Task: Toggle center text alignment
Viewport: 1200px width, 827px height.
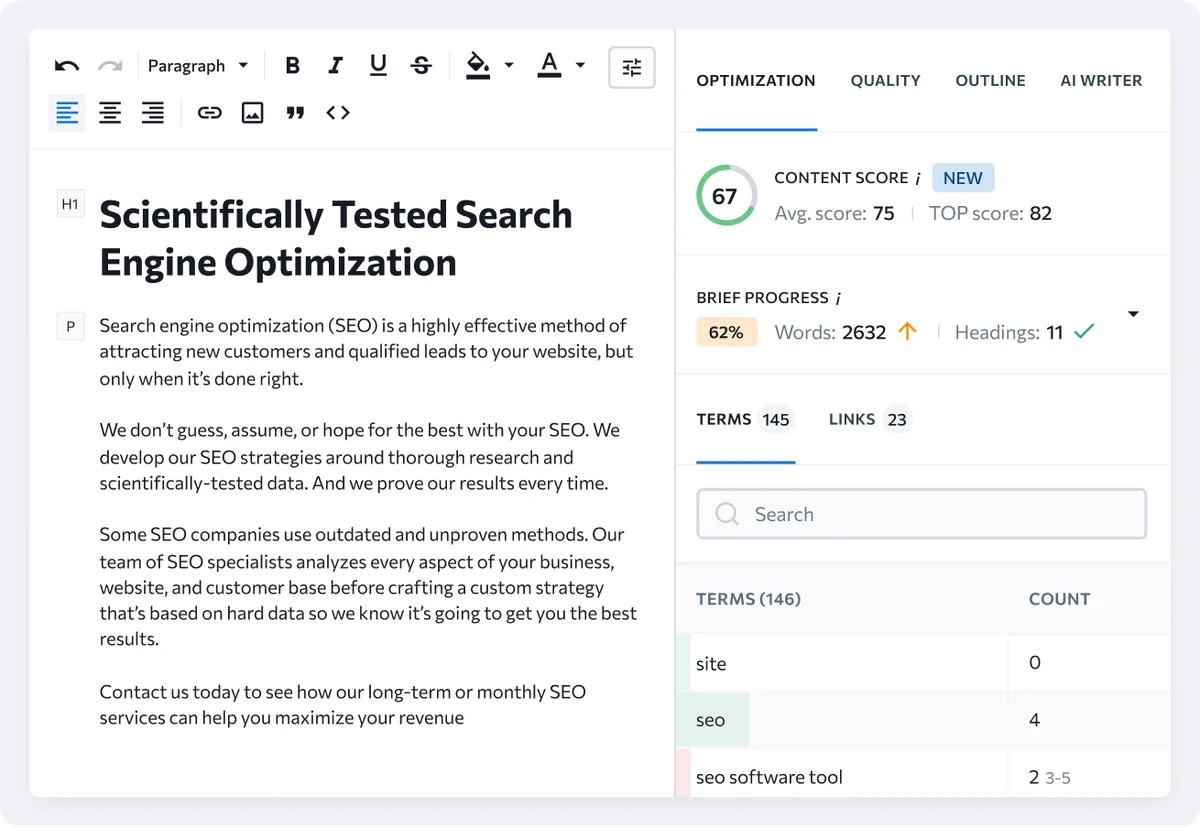Action: pos(110,112)
